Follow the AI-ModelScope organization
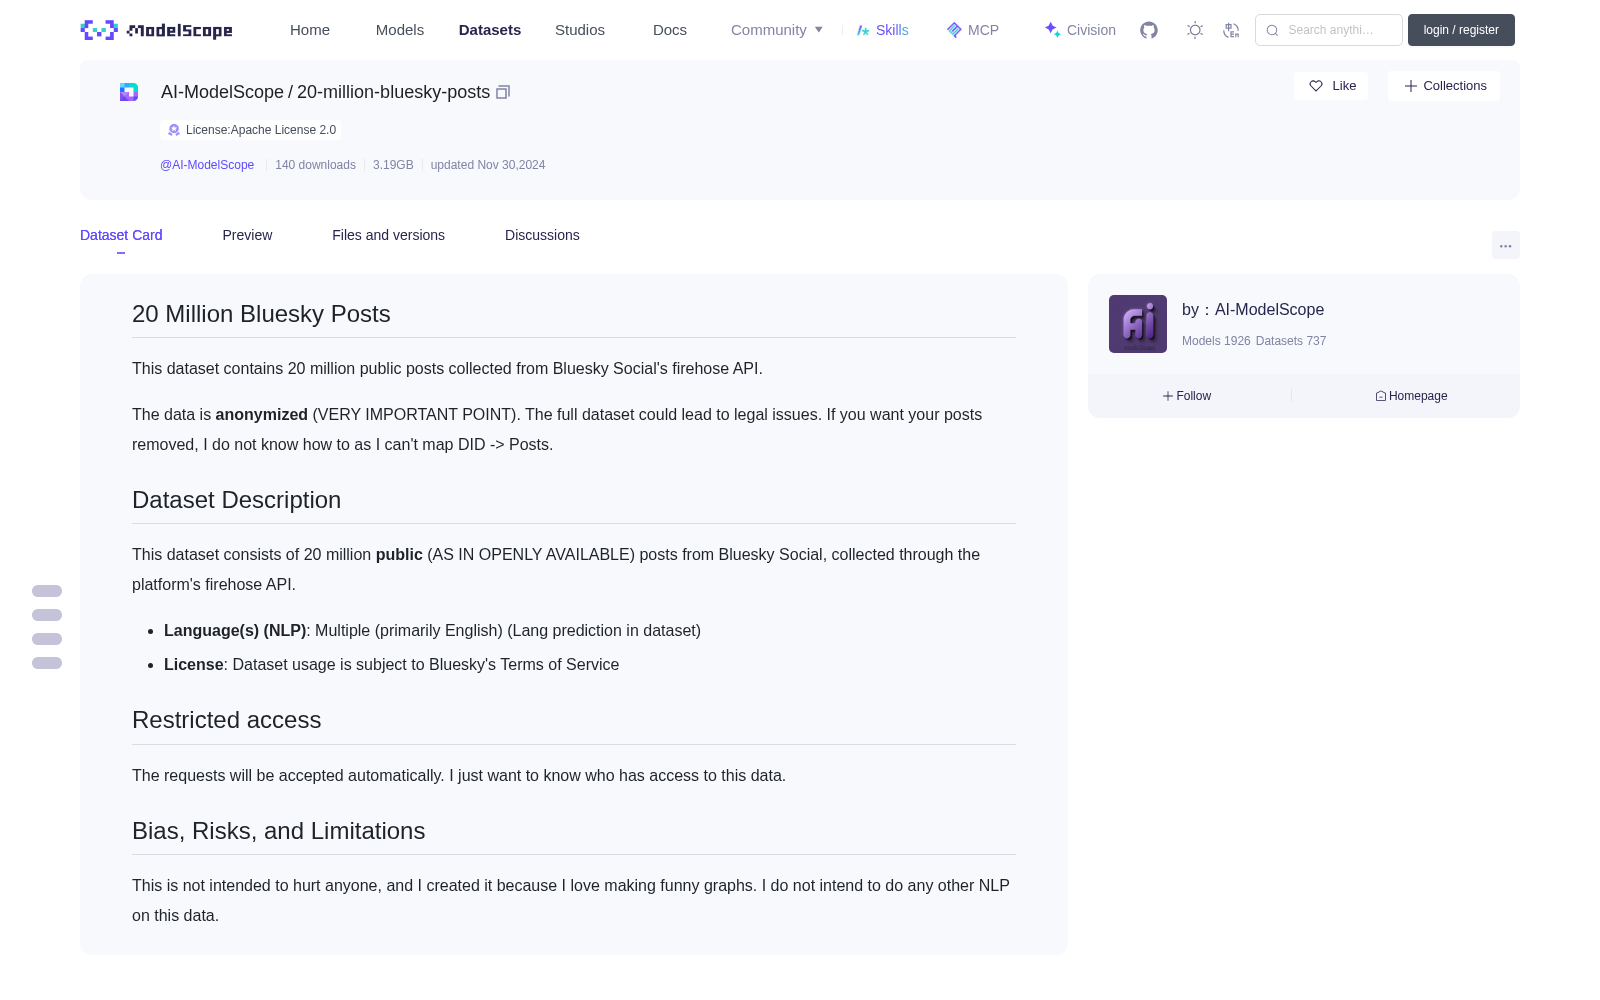Image resolution: width=1600 pixels, height=1000 pixels. (1187, 396)
